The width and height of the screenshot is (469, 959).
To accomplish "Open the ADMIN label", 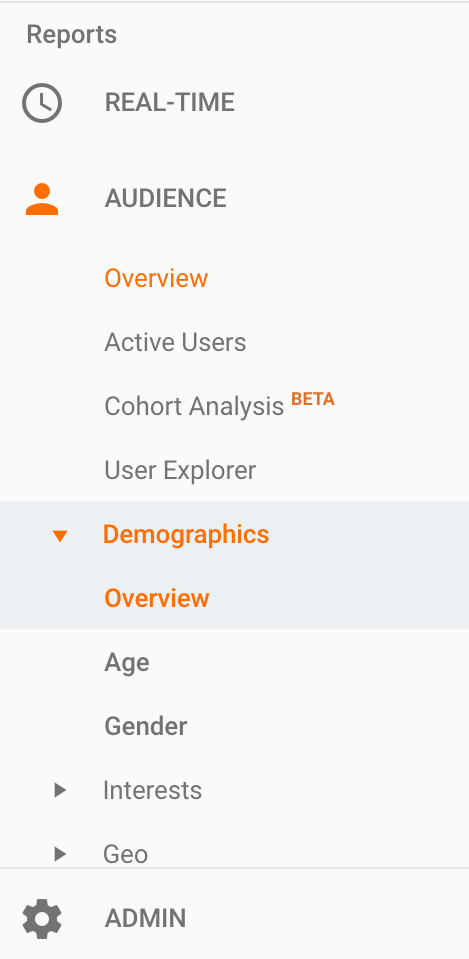I will pos(145,919).
